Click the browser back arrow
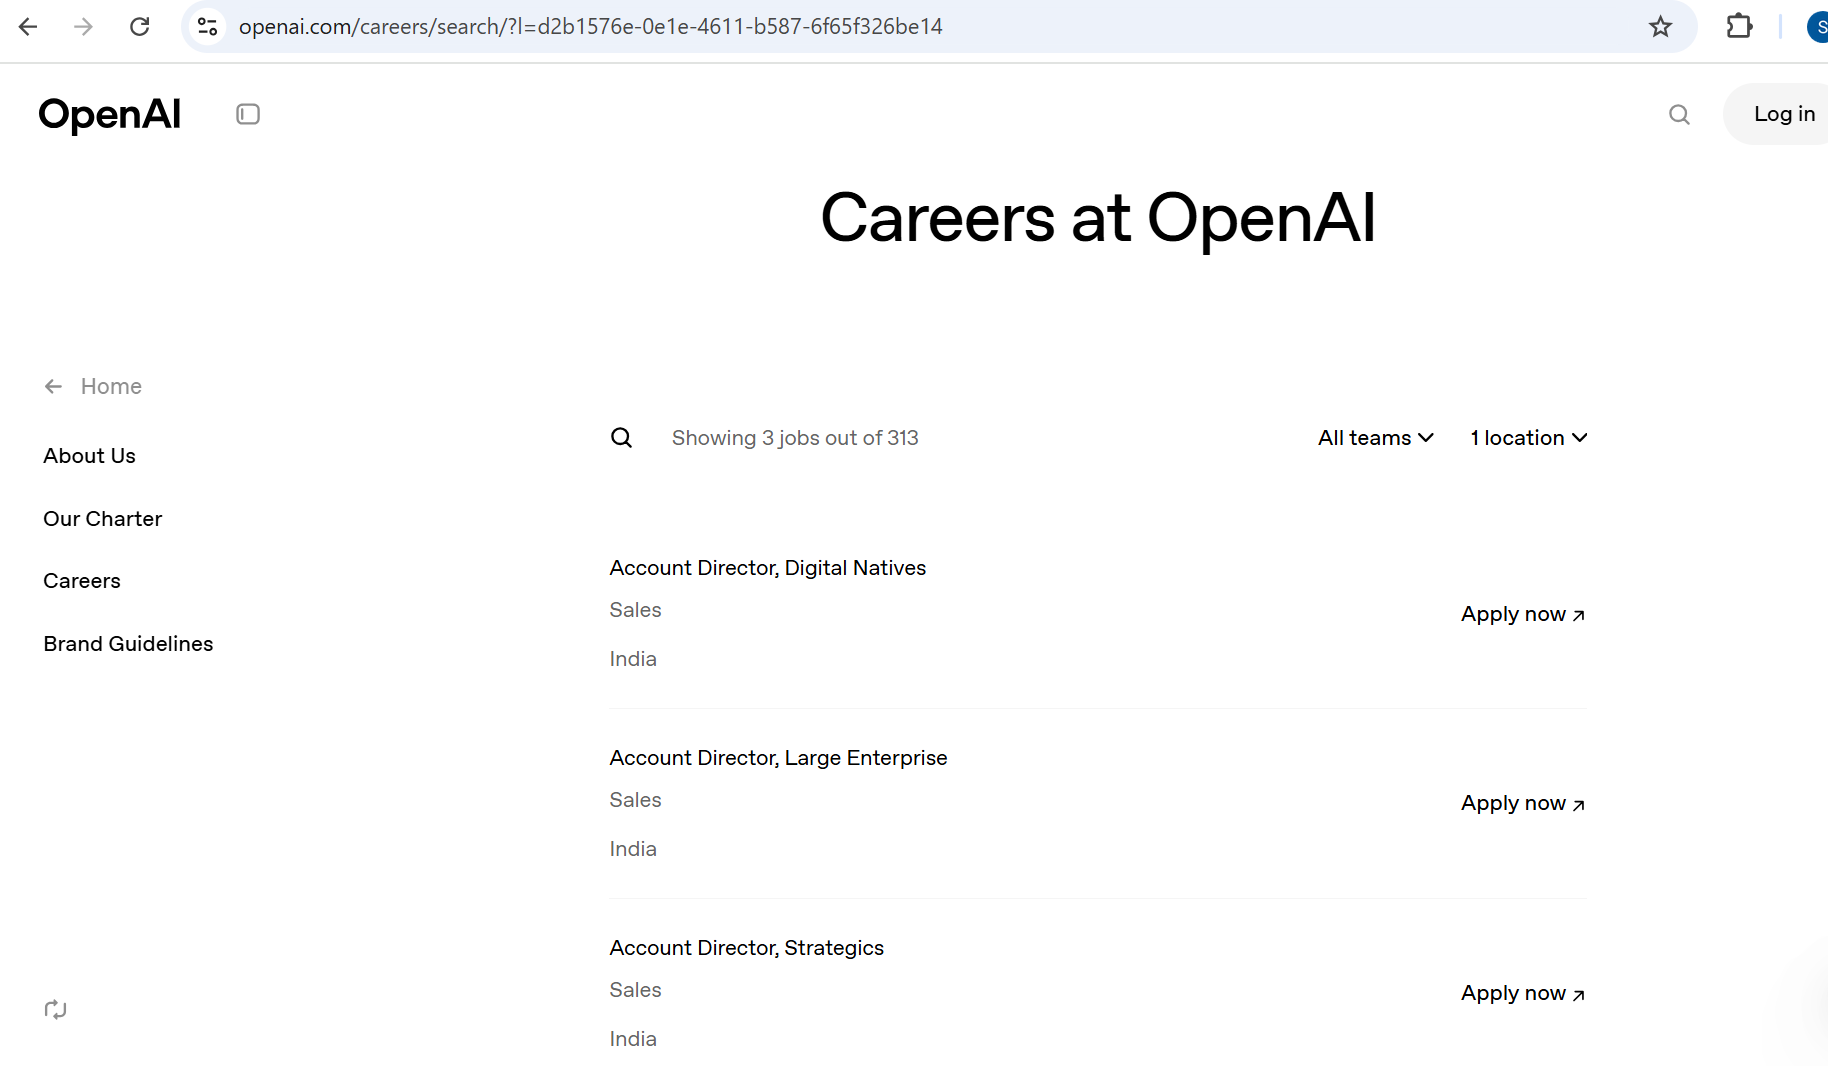This screenshot has width=1828, height=1066. pos(28,27)
